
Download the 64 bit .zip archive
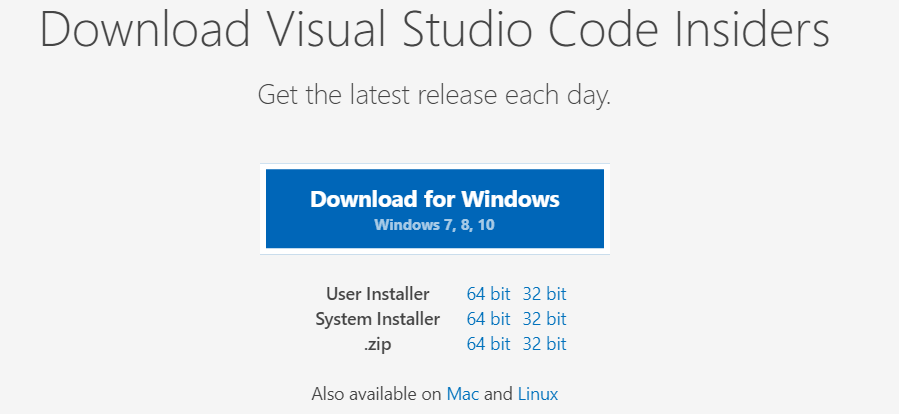[488, 344]
